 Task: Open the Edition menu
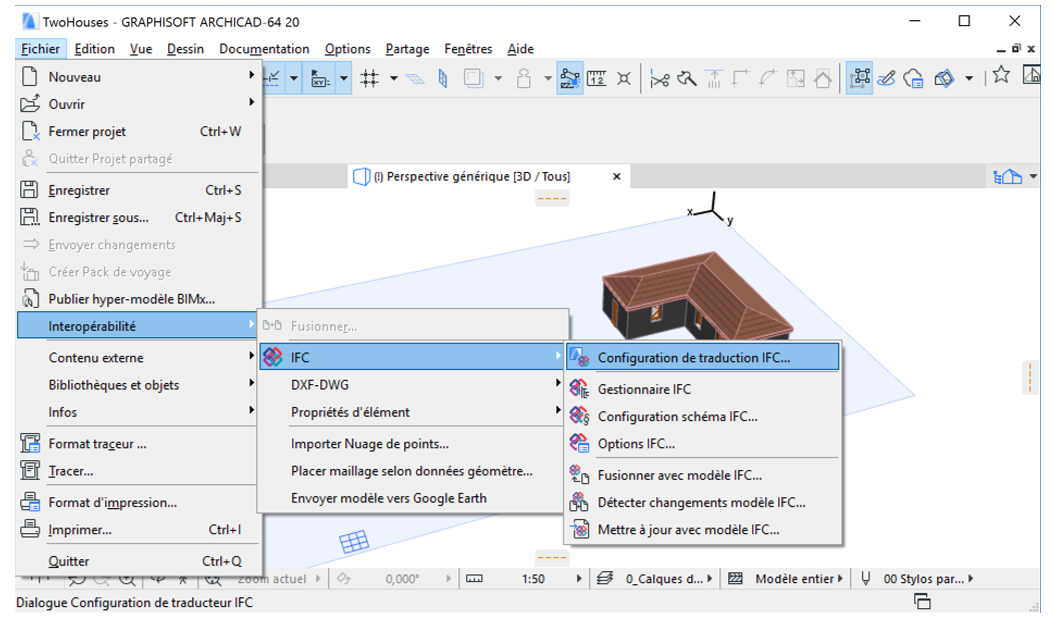(94, 49)
